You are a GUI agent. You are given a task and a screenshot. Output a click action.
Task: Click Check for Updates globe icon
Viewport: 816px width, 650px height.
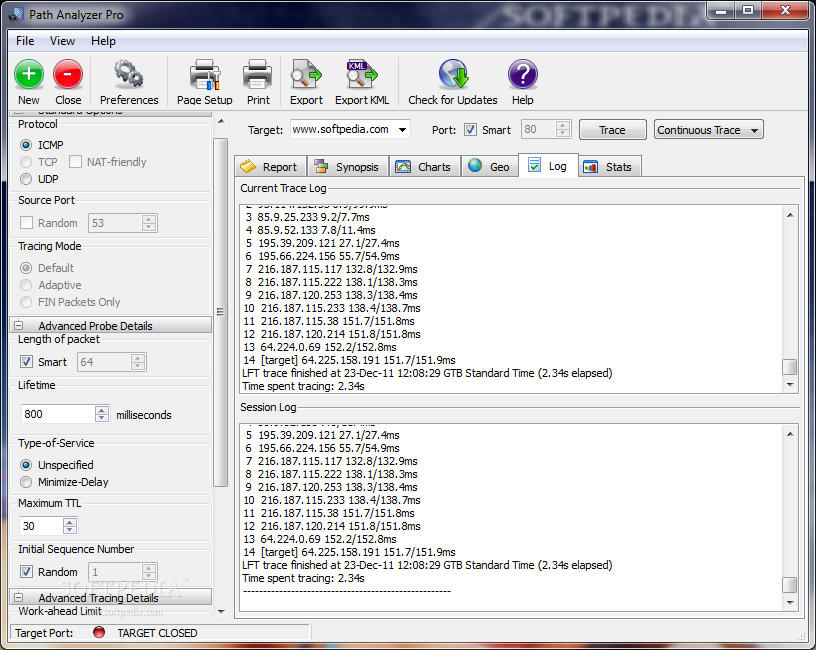453,74
